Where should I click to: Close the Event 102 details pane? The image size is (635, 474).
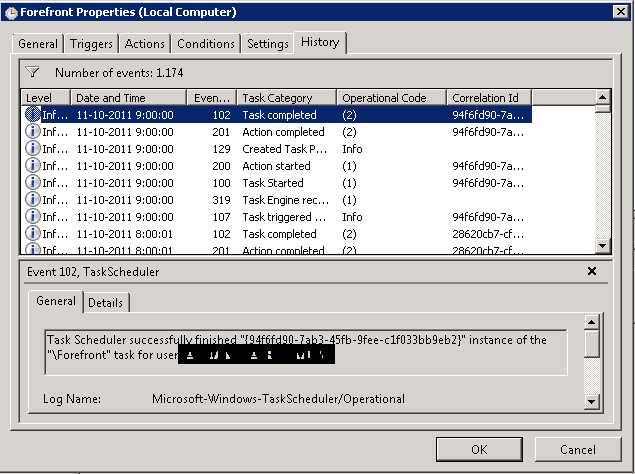pyautogui.click(x=592, y=271)
